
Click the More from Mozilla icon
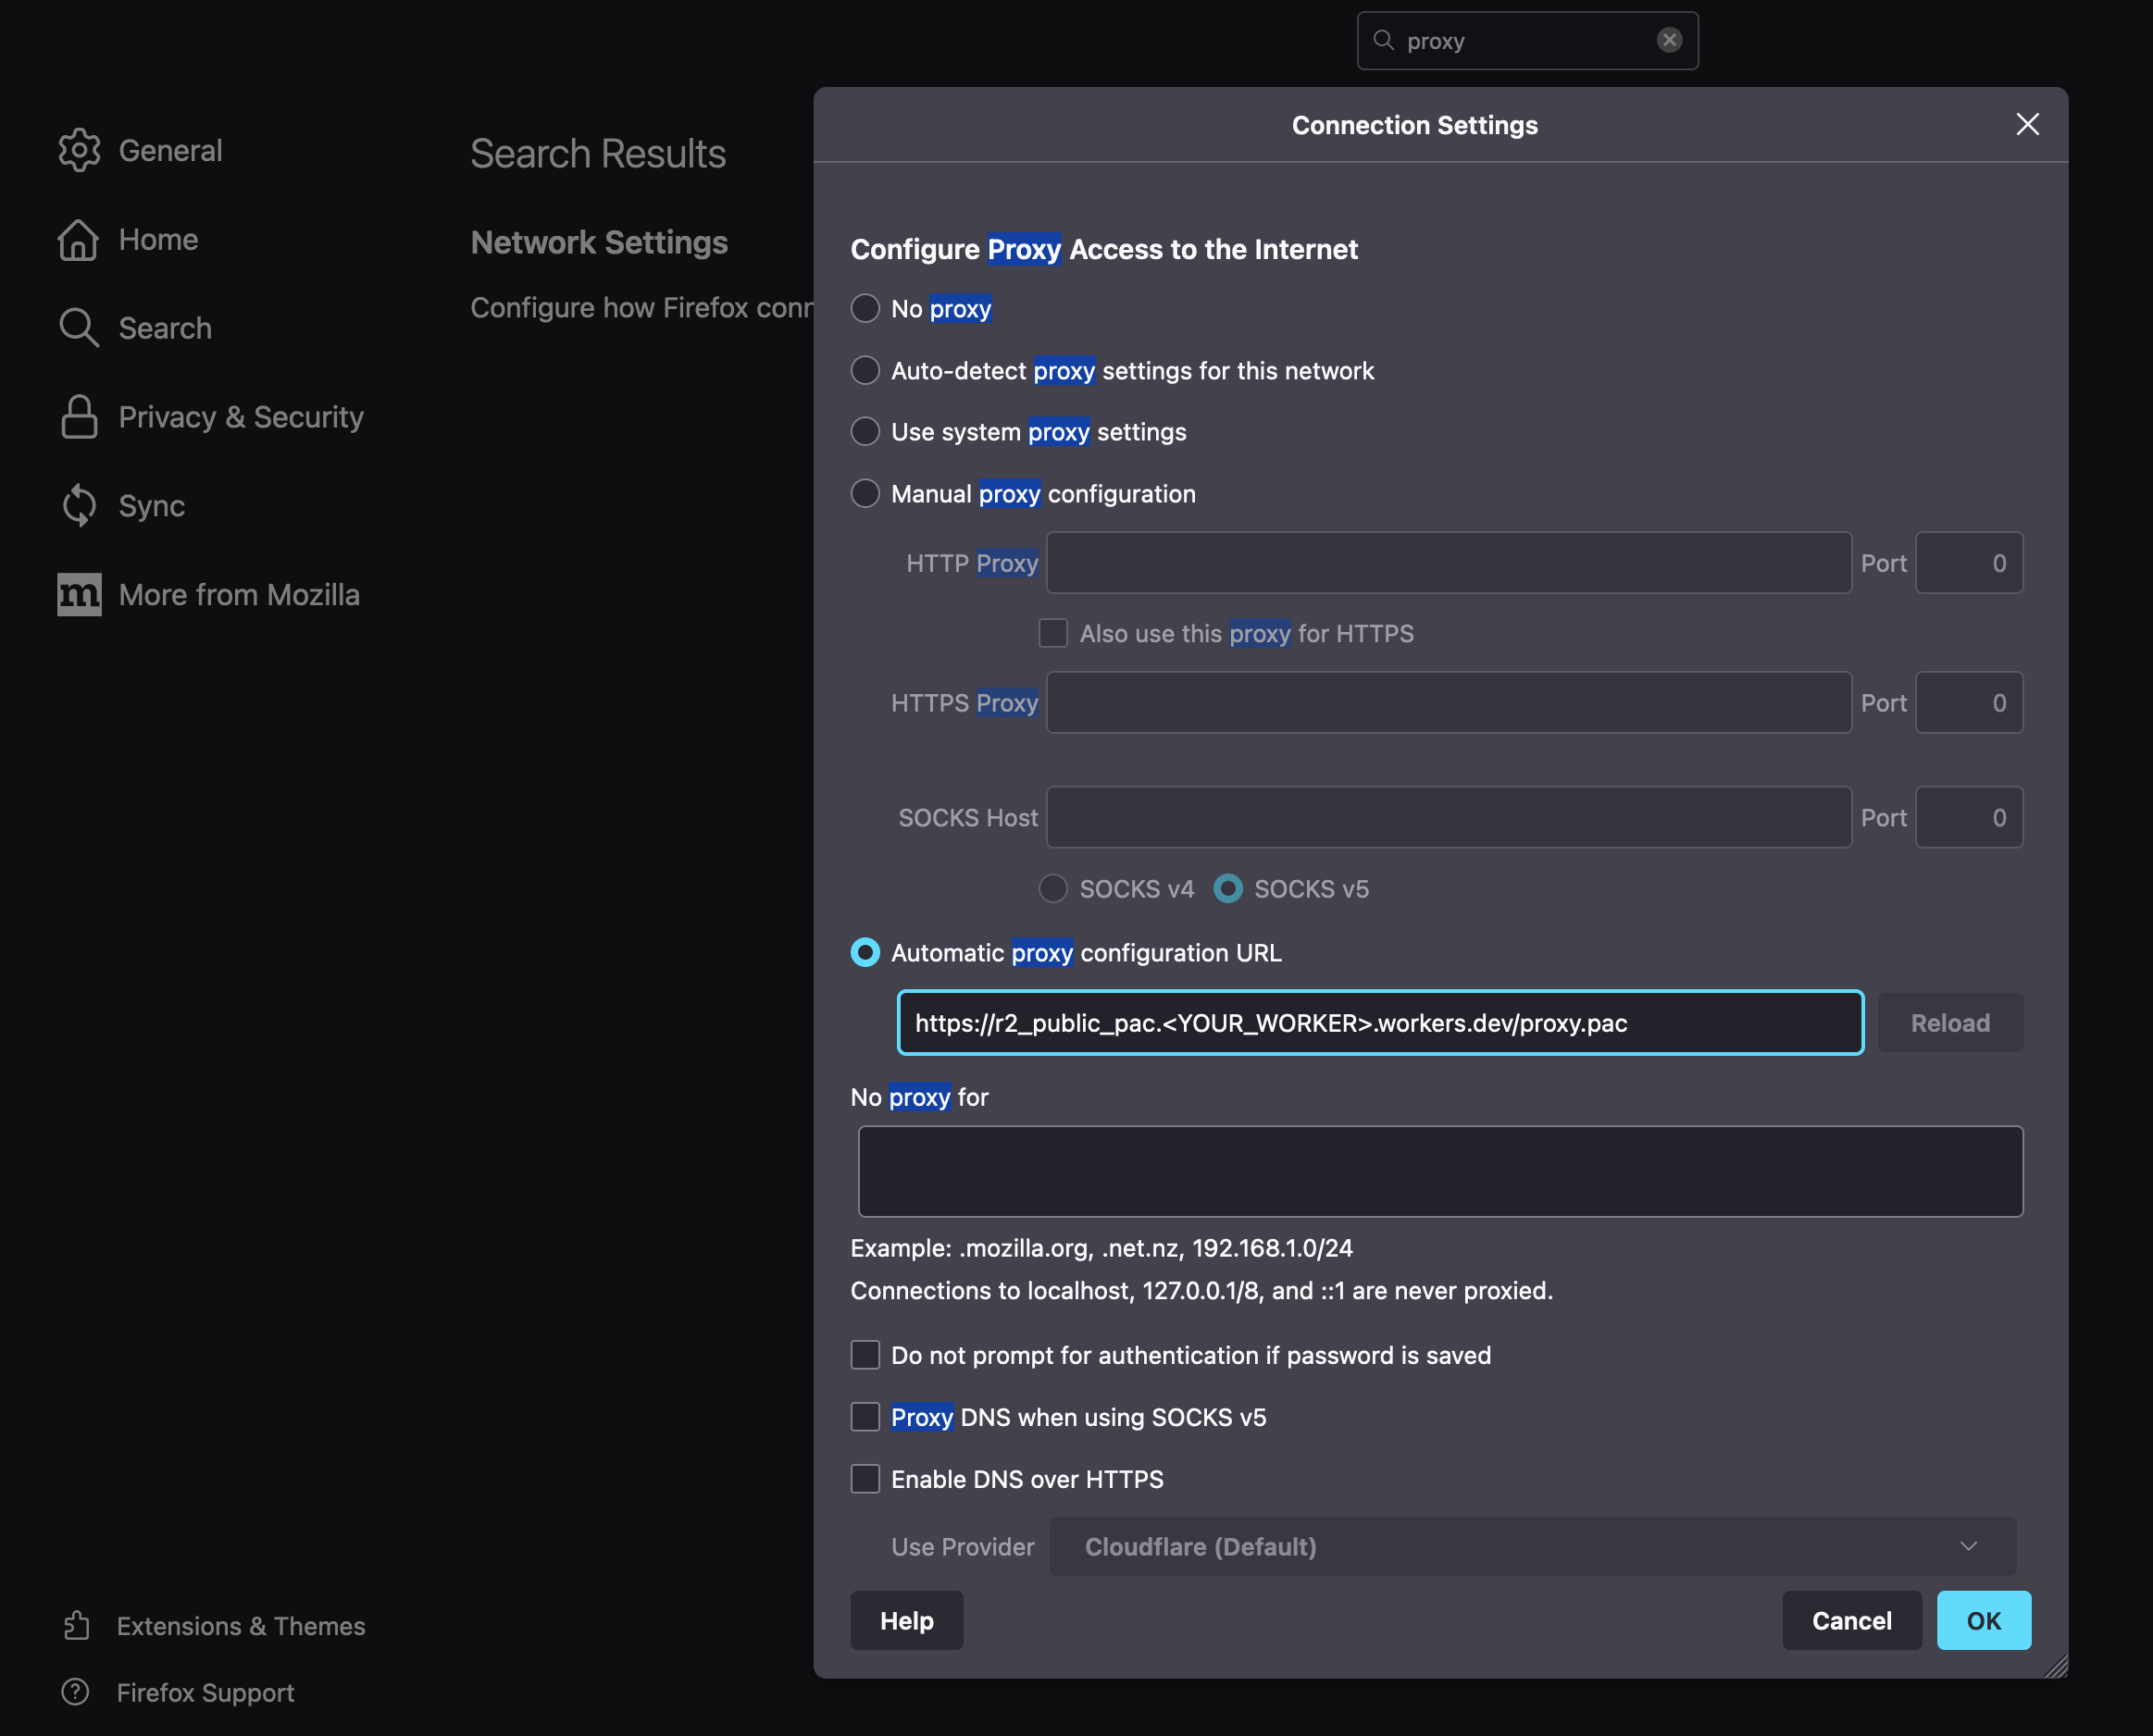coord(79,595)
